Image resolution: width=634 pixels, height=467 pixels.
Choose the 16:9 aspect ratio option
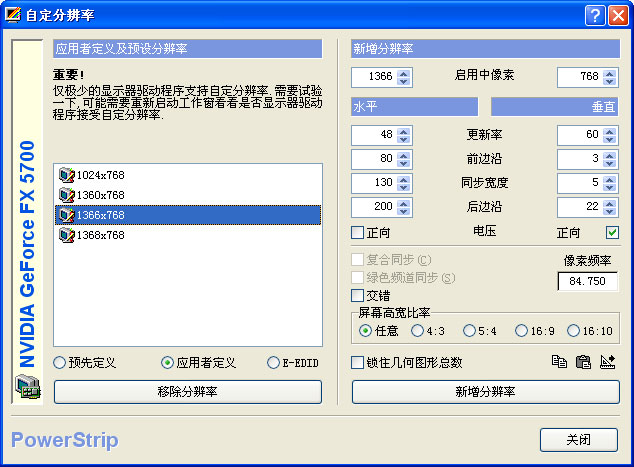click(521, 331)
